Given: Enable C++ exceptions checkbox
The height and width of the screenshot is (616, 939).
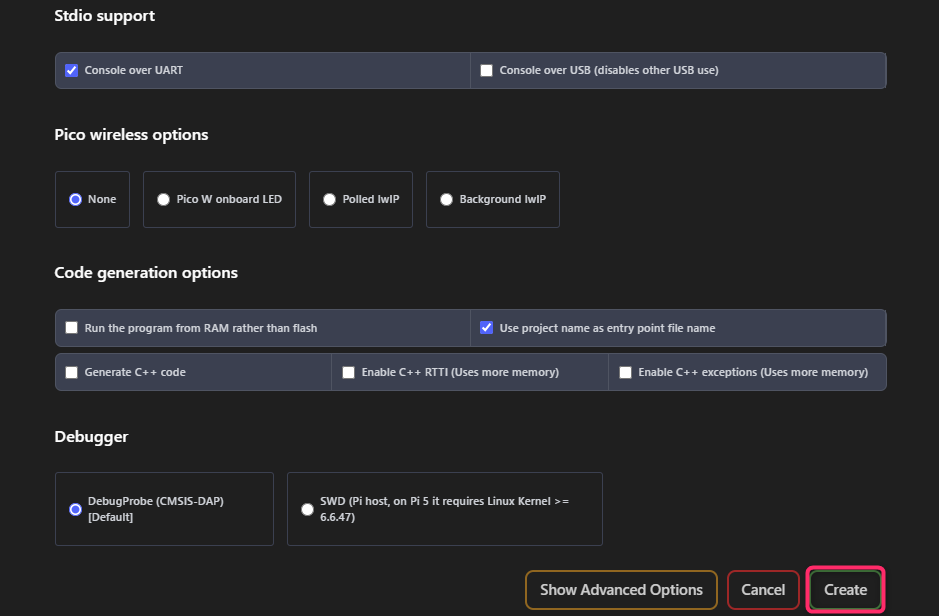Looking at the screenshot, I should [625, 372].
